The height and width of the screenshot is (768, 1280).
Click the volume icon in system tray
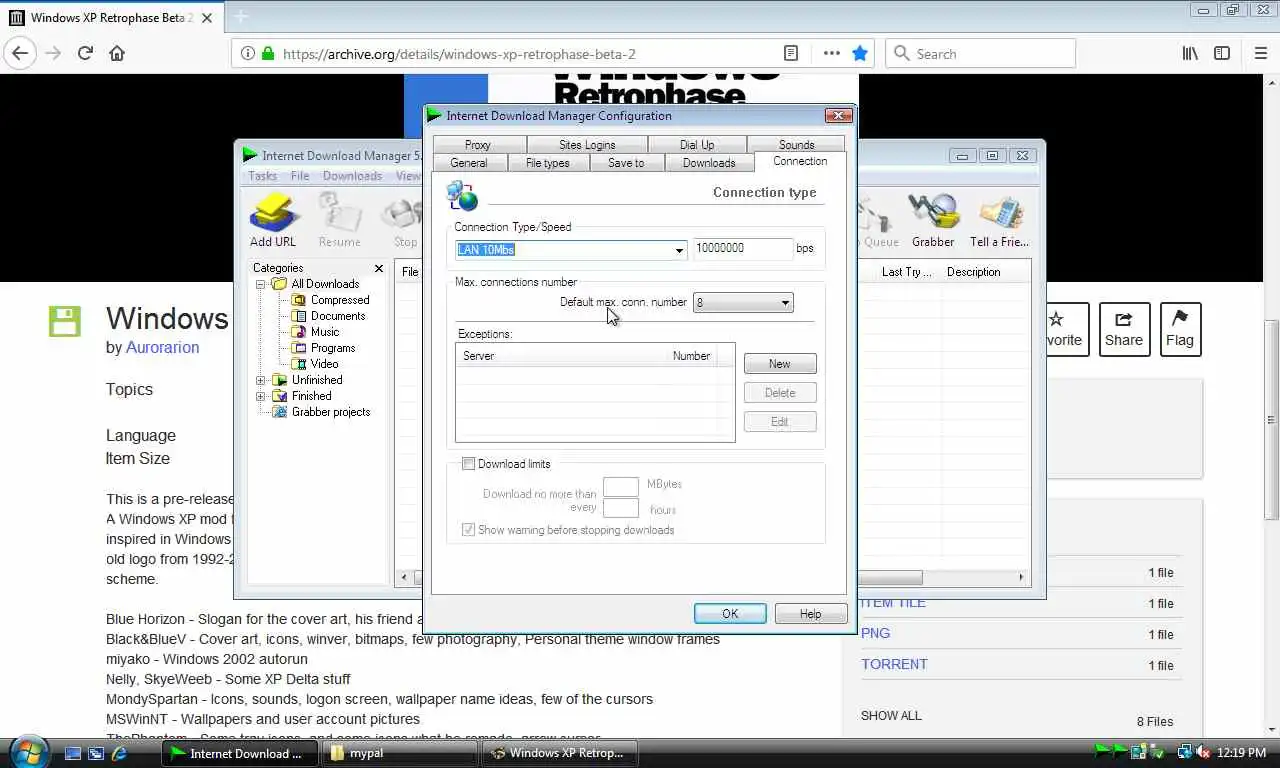pyautogui.click(x=1205, y=752)
